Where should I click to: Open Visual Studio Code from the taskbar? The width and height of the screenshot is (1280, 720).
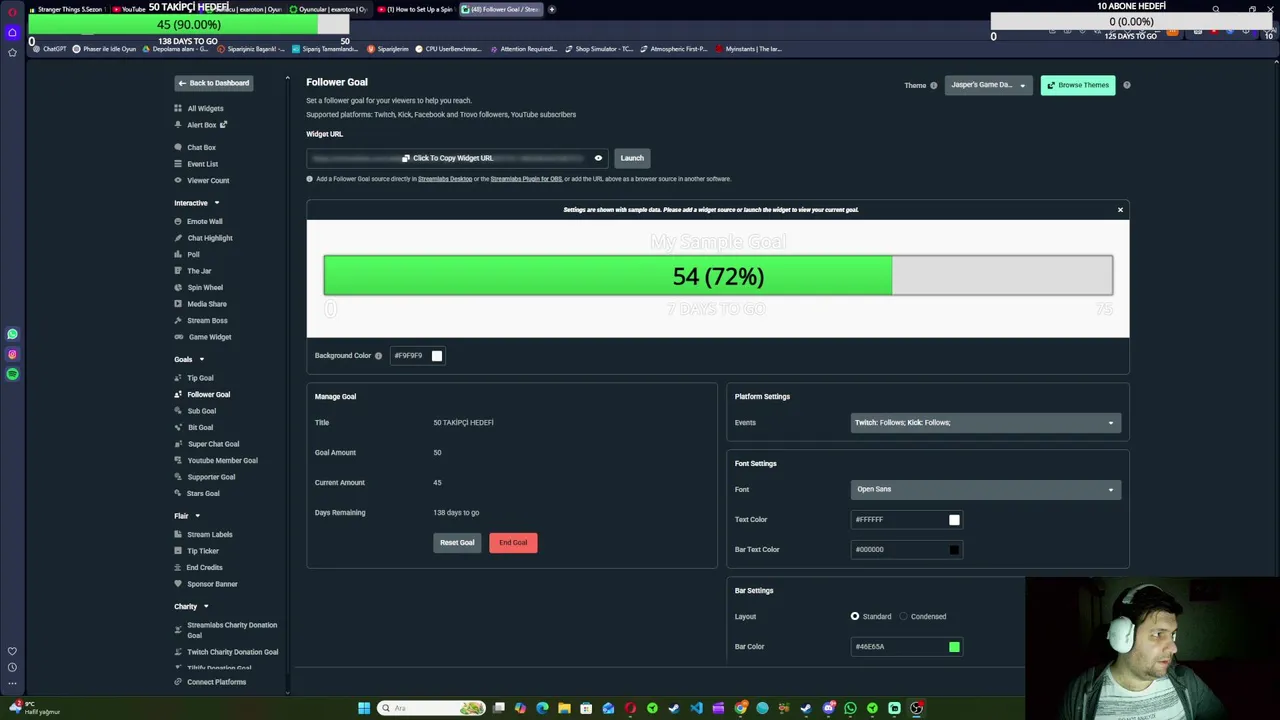[x=696, y=708]
